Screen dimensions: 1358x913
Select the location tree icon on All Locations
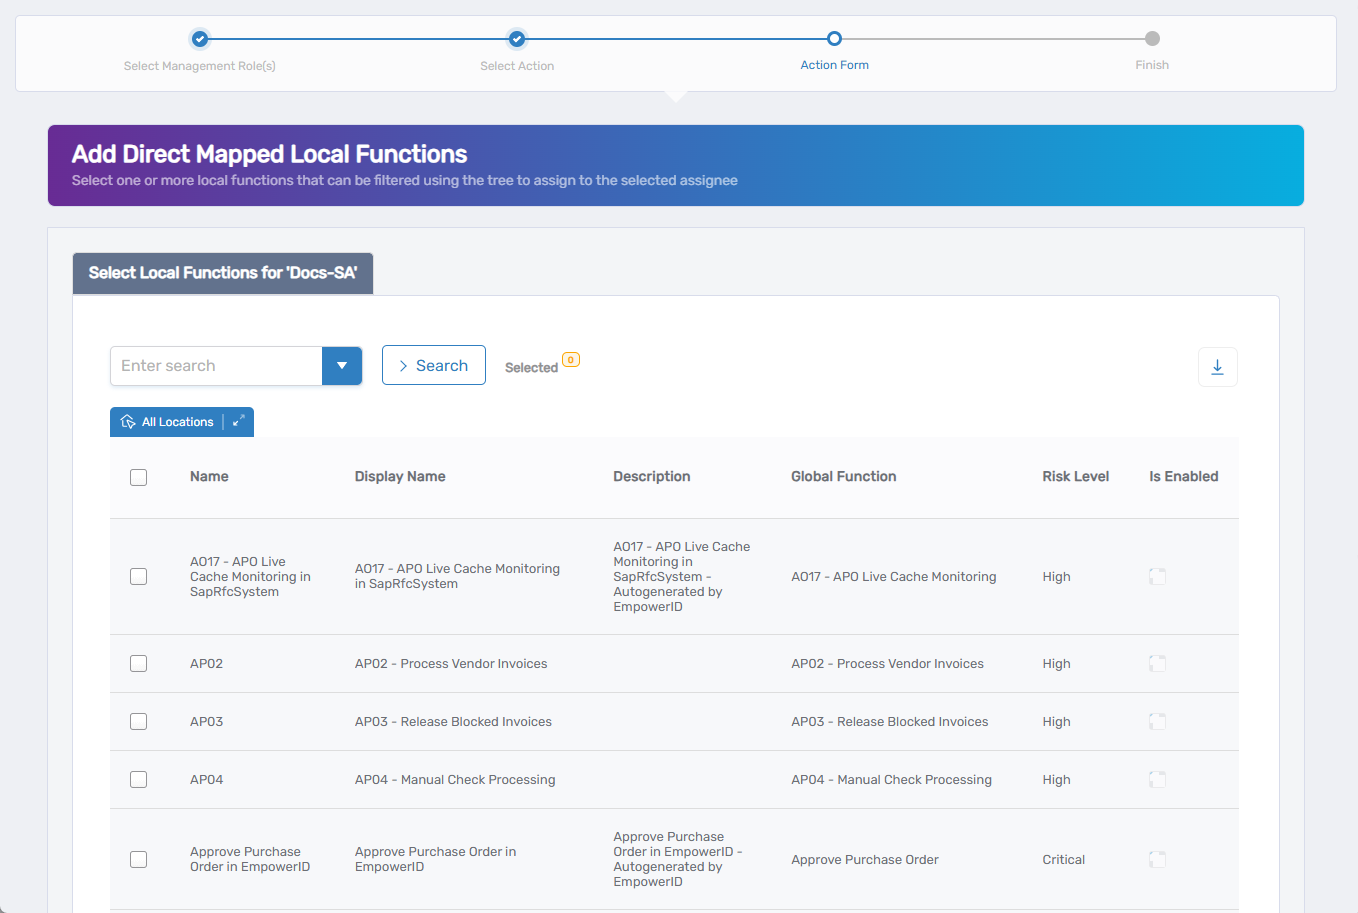click(x=127, y=421)
